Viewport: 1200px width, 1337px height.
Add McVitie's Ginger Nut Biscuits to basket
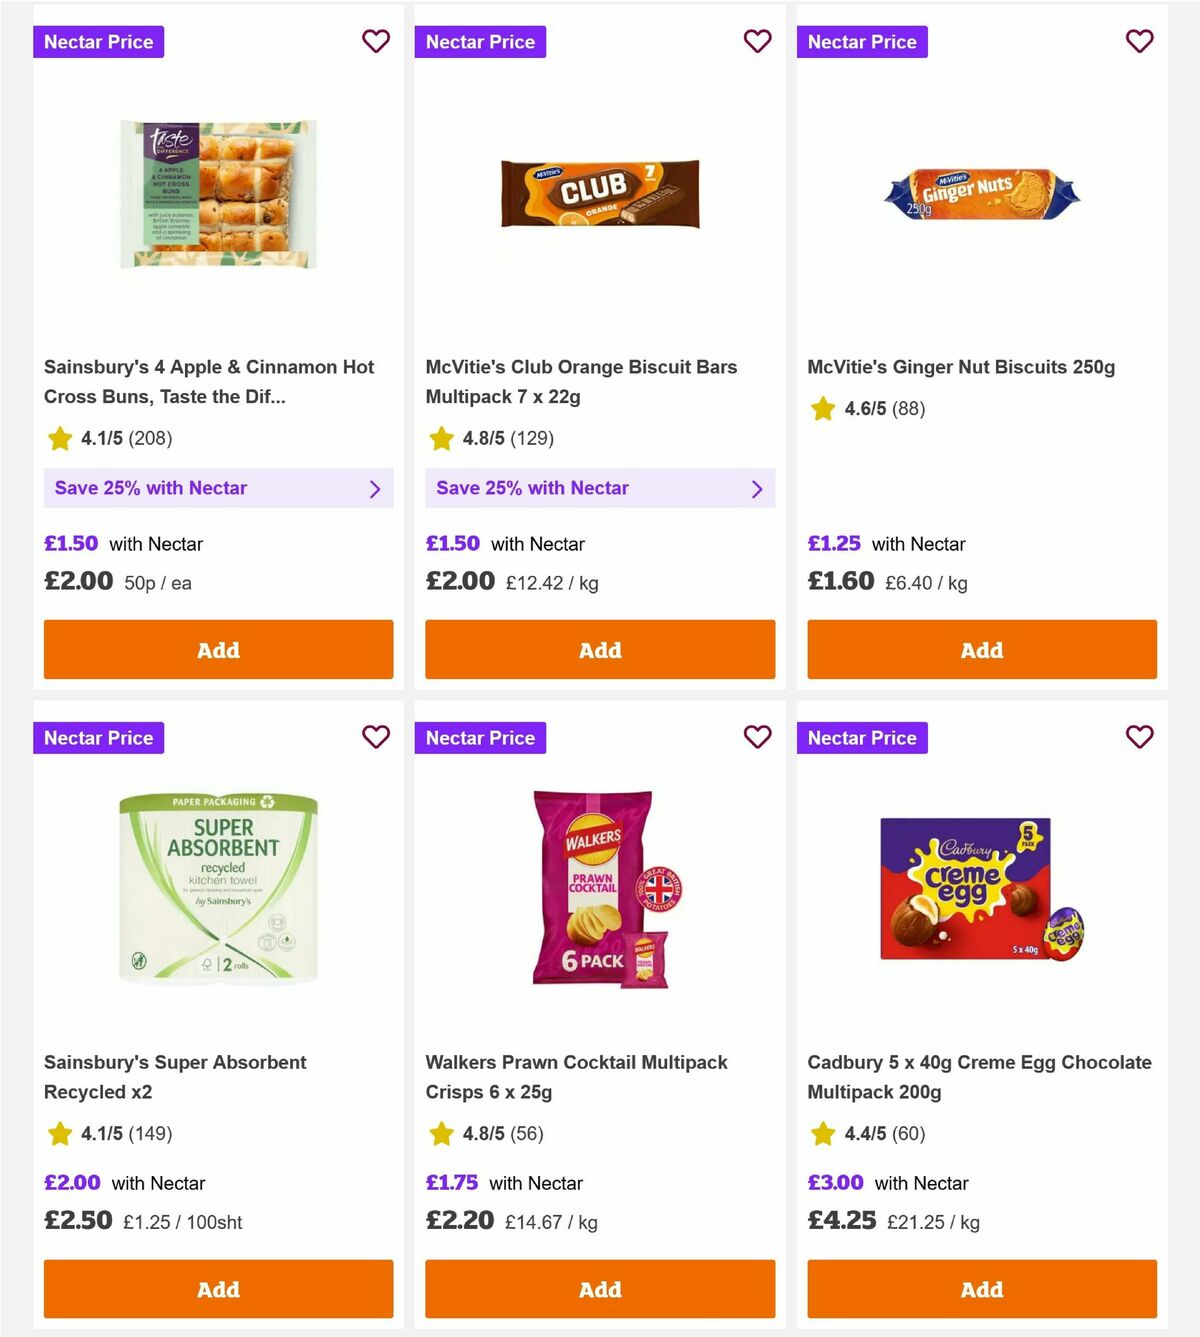[981, 649]
